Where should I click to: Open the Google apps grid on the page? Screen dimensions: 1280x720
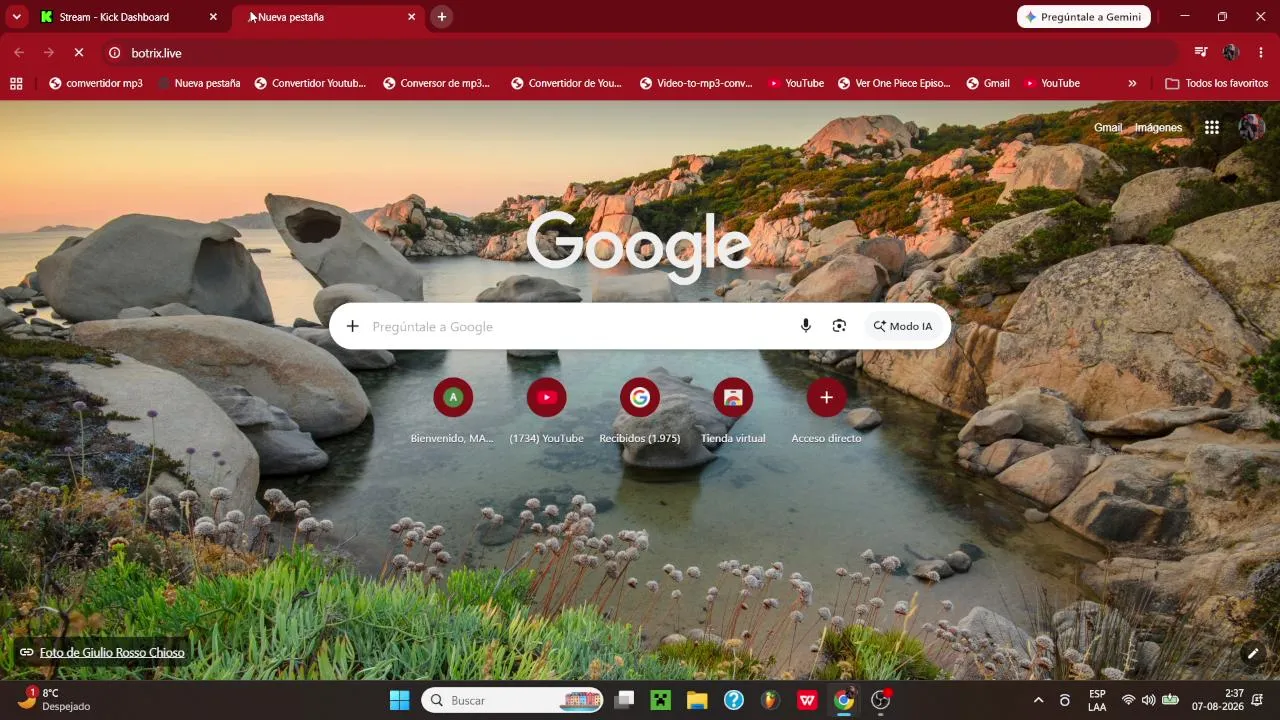(1212, 127)
